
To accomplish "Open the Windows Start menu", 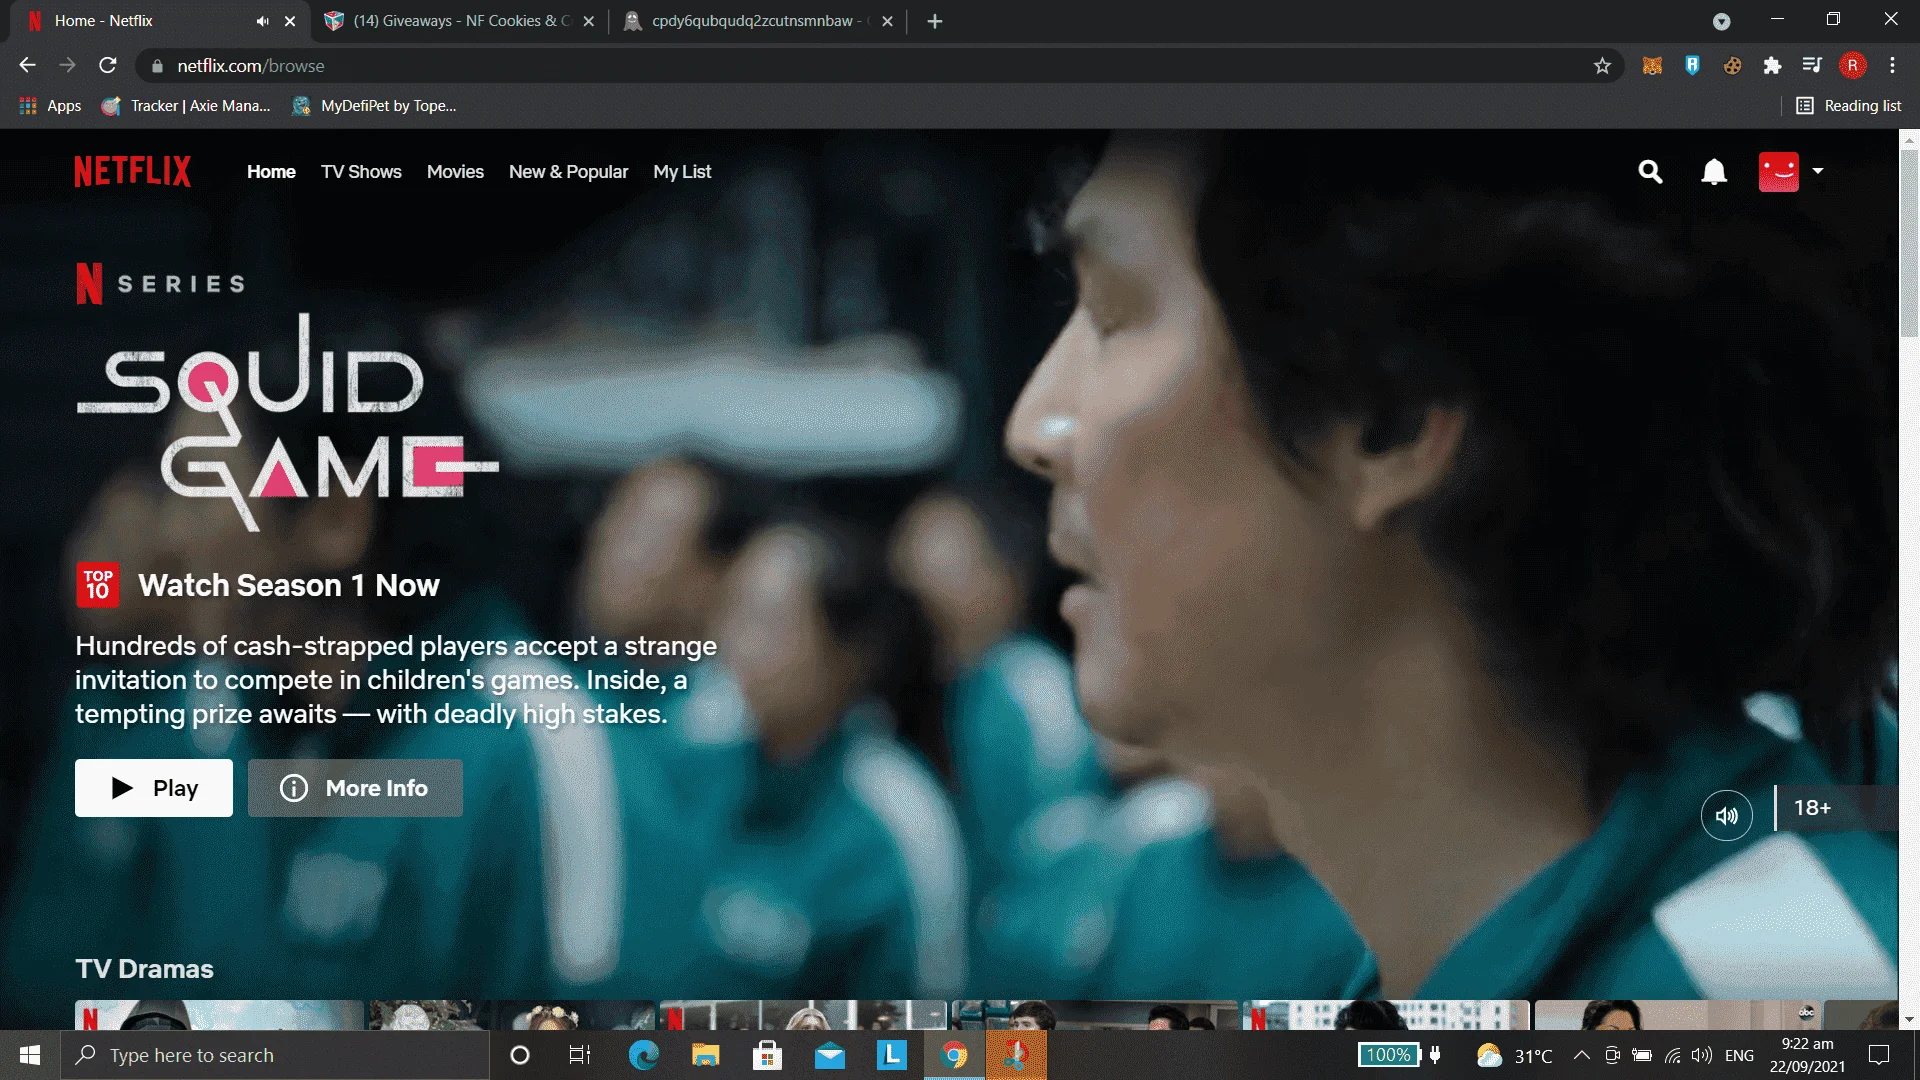I will tap(30, 1055).
